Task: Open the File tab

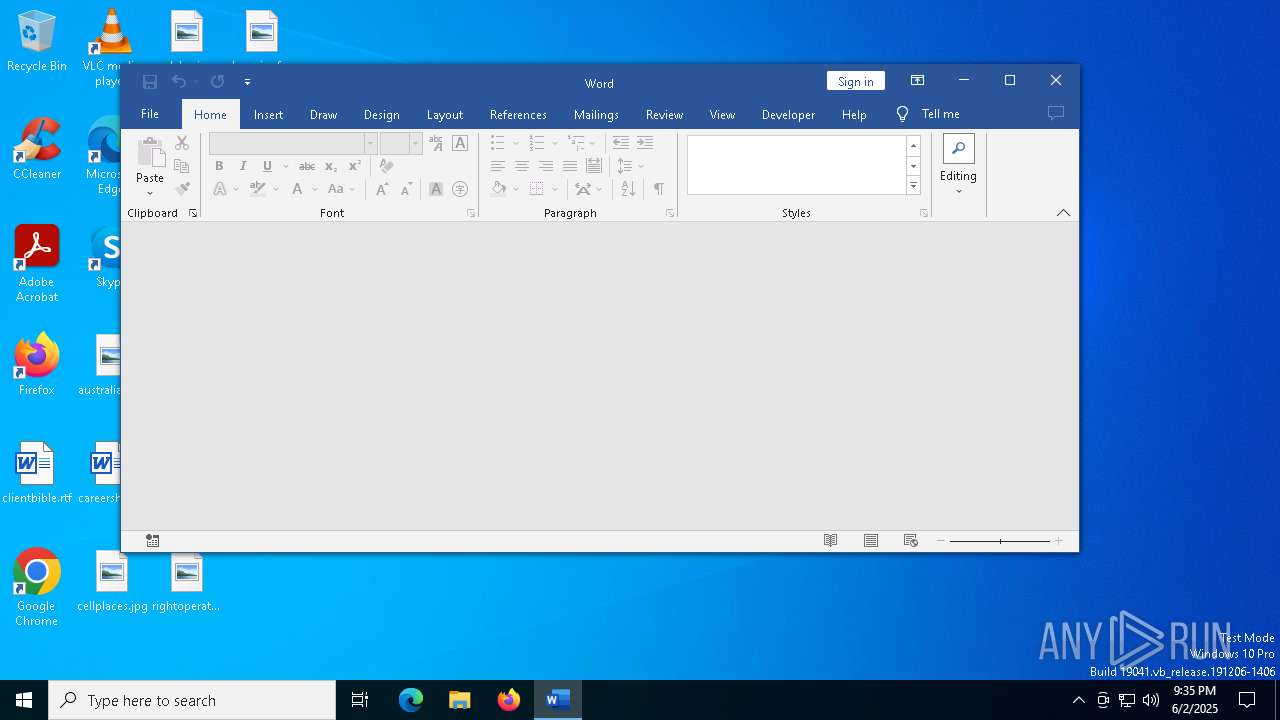Action: point(150,114)
